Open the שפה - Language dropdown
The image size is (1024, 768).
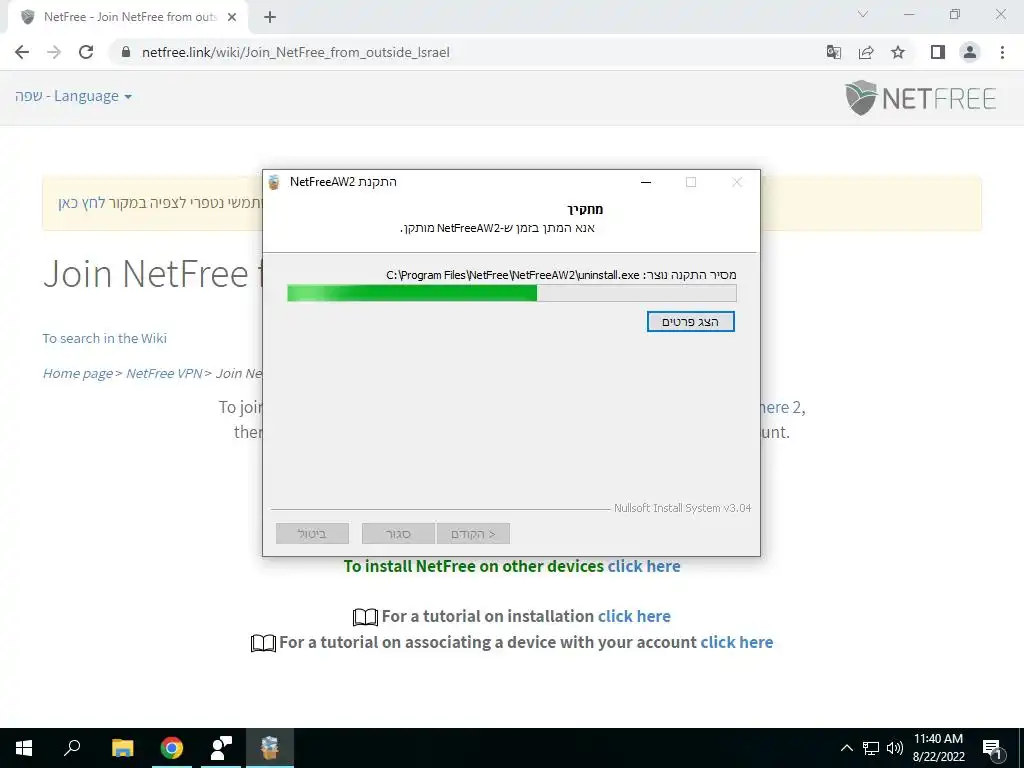click(73, 96)
